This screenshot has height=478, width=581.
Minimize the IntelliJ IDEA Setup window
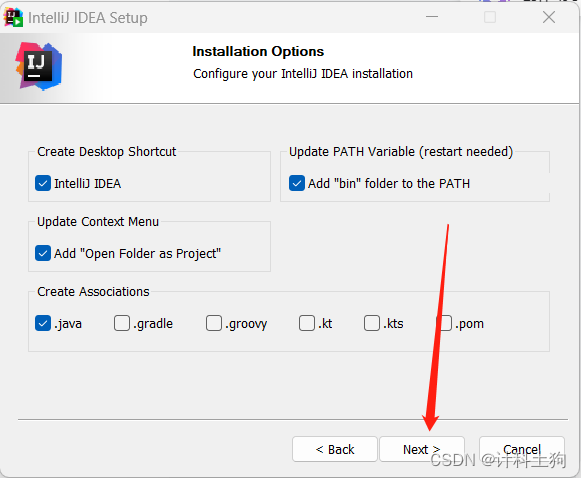pyautogui.click(x=432, y=17)
